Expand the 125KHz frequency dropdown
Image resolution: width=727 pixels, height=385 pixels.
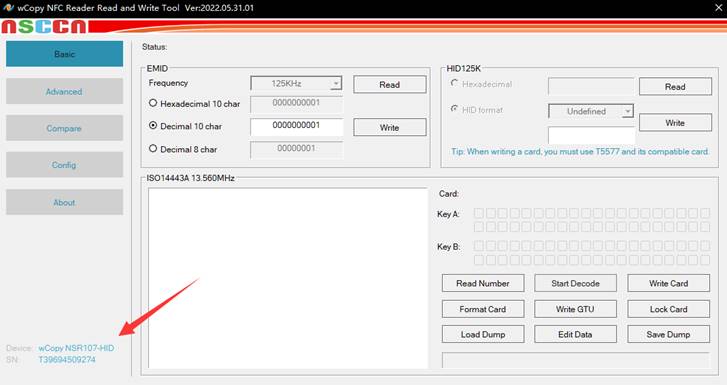click(x=336, y=83)
